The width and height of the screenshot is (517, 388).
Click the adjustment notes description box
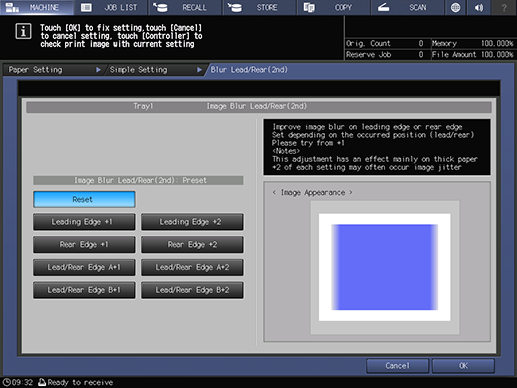tap(377, 147)
